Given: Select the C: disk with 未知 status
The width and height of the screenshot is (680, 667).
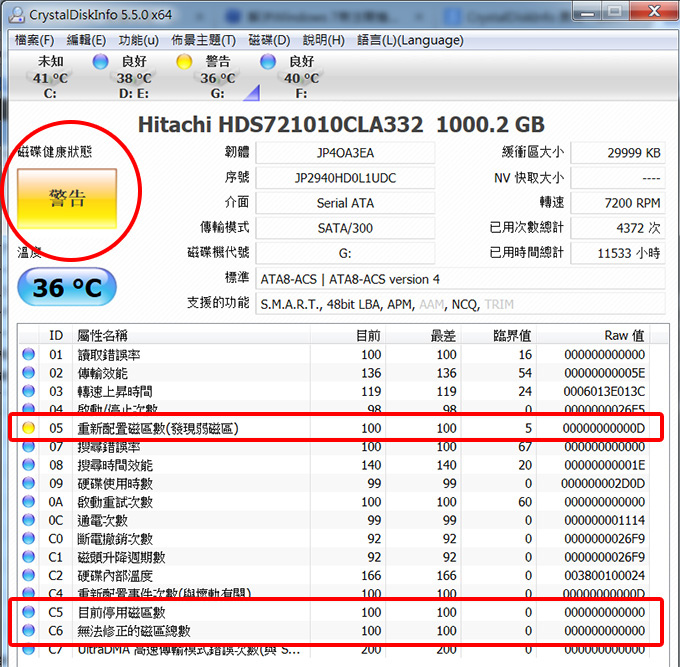Looking at the screenshot, I should (50, 77).
